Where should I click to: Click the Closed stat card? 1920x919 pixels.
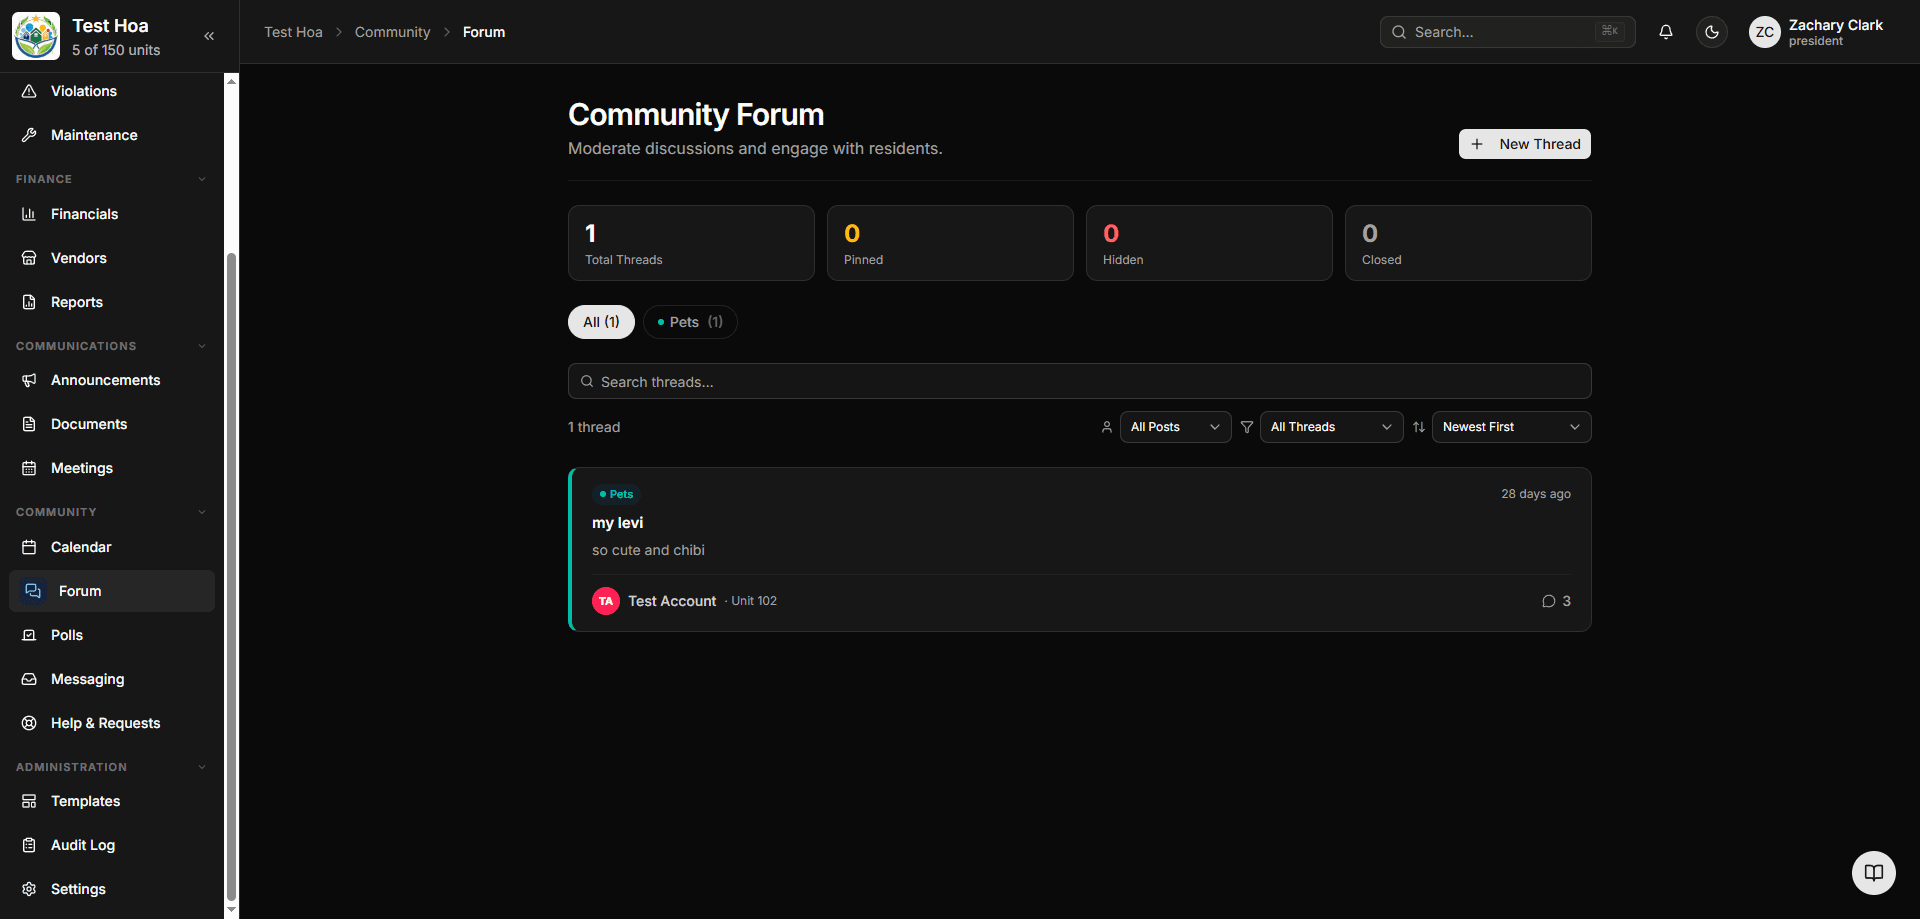tap(1468, 243)
